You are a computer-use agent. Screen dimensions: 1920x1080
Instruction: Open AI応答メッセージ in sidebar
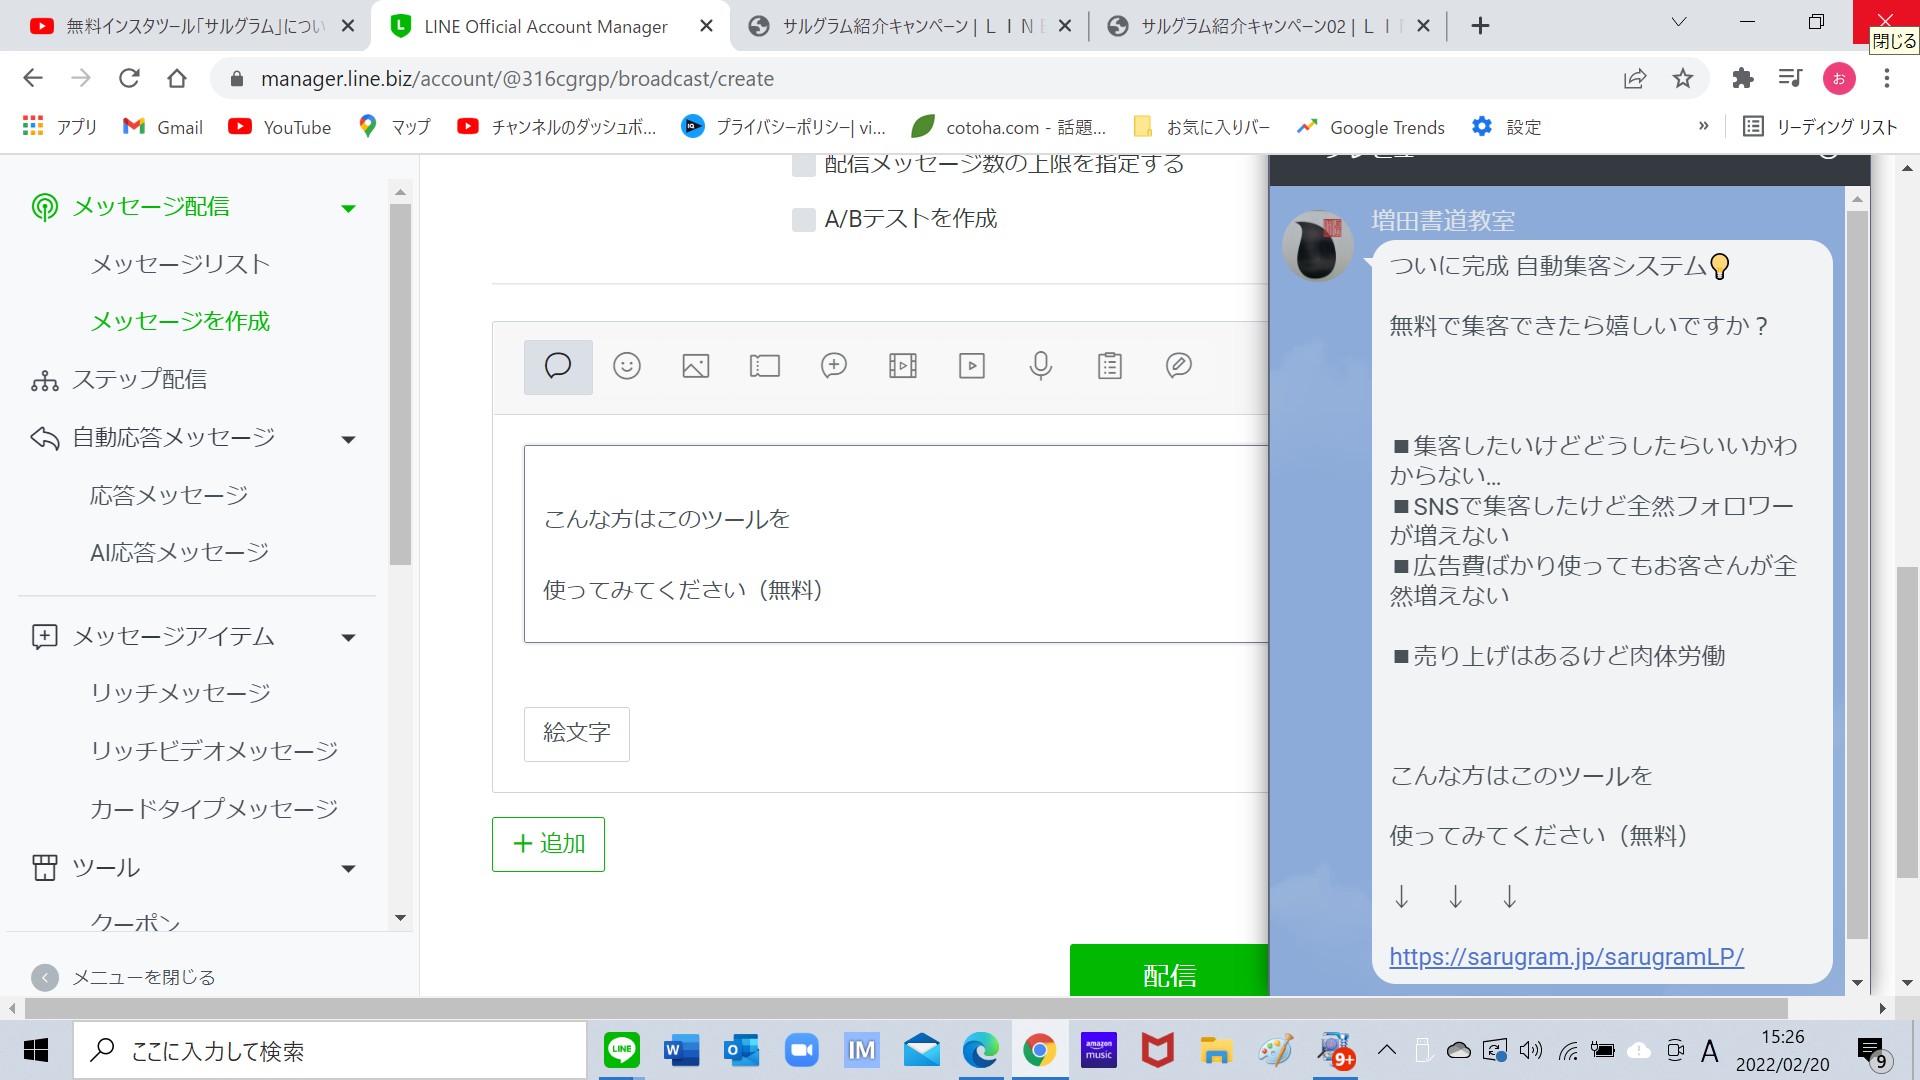[180, 552]
